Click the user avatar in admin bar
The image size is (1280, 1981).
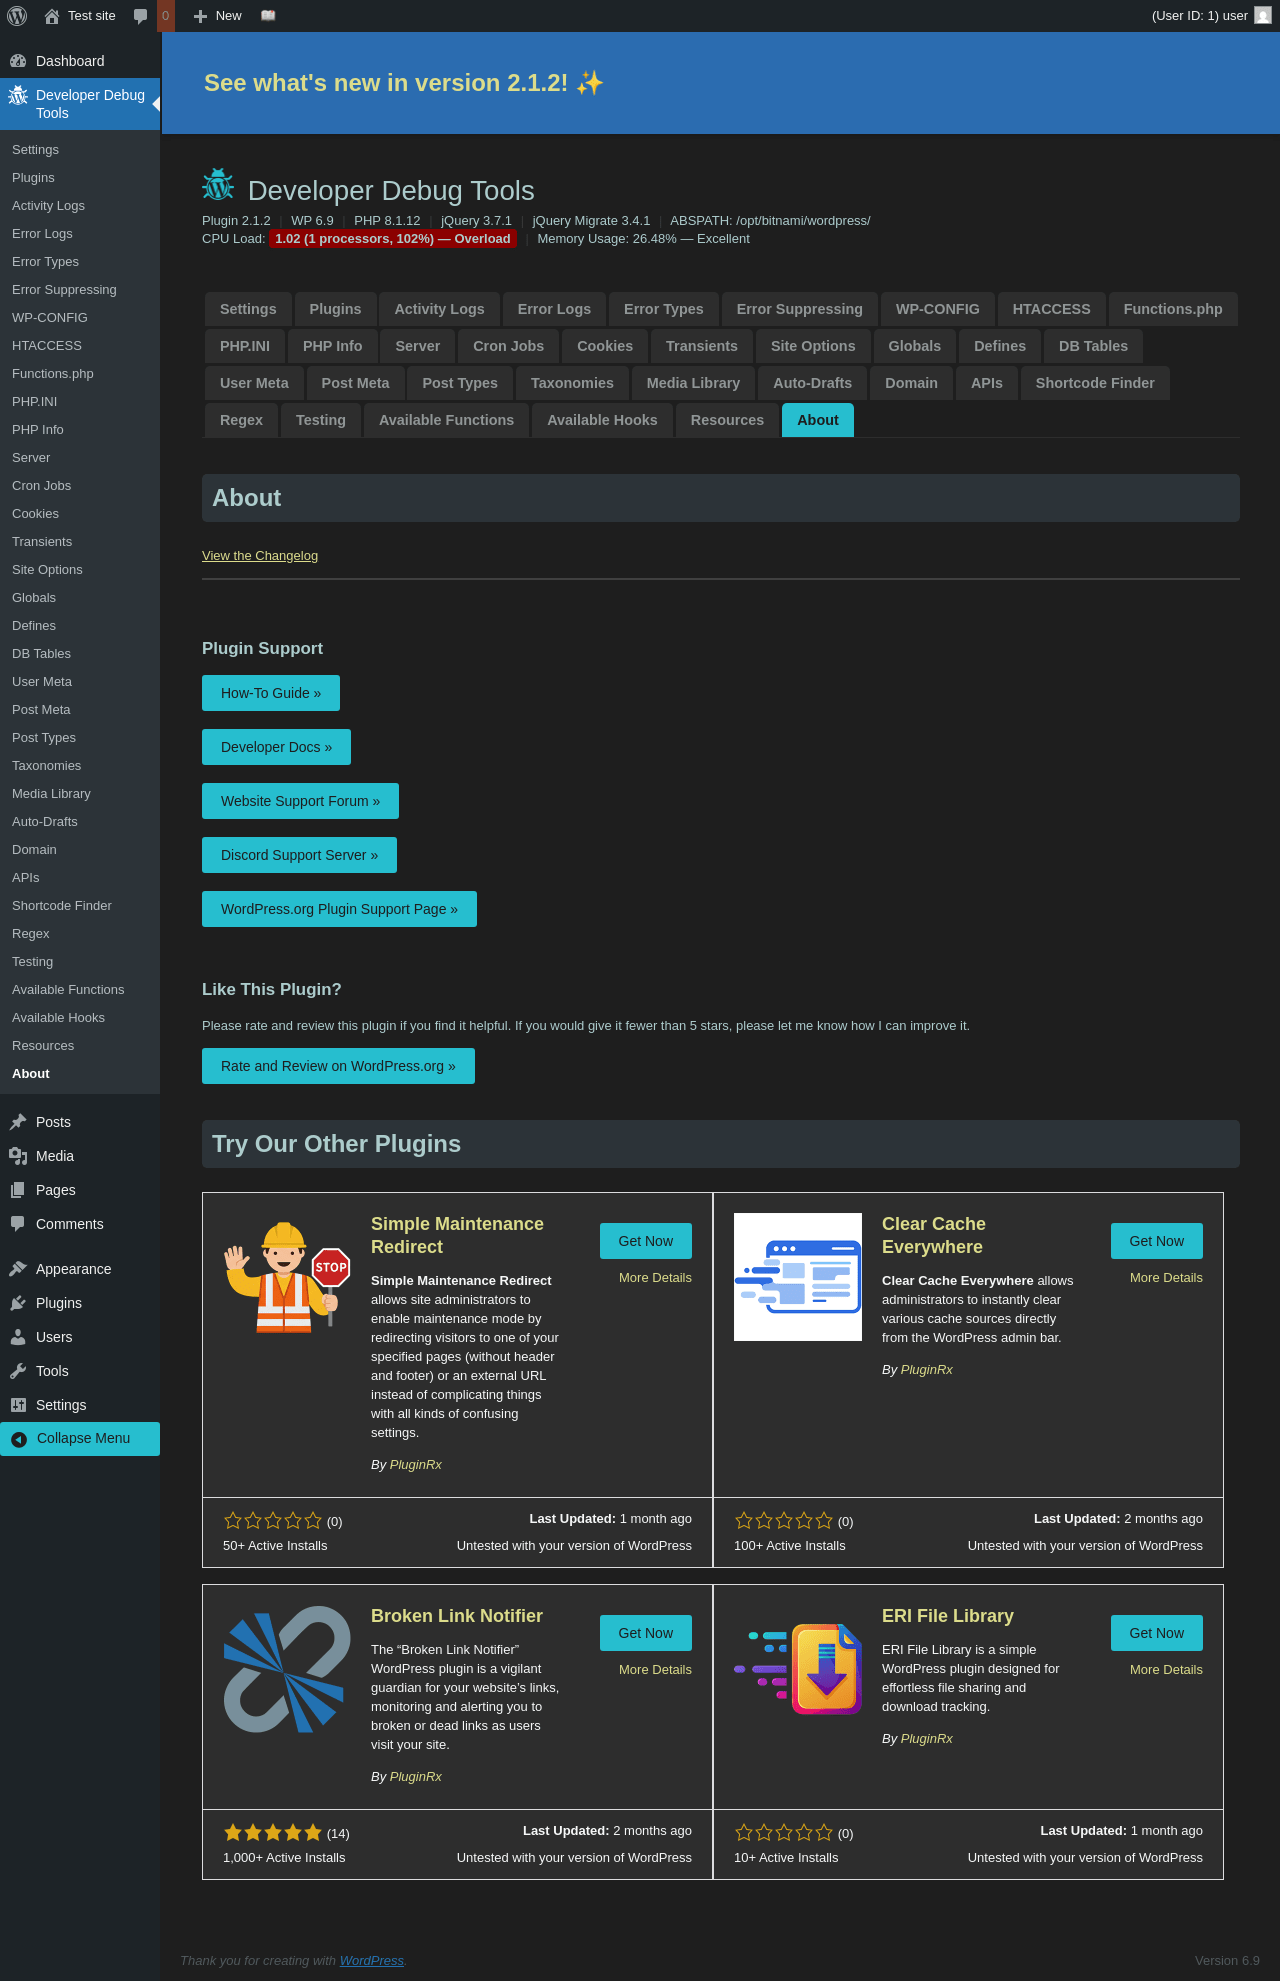click(x=1263, y=16)
